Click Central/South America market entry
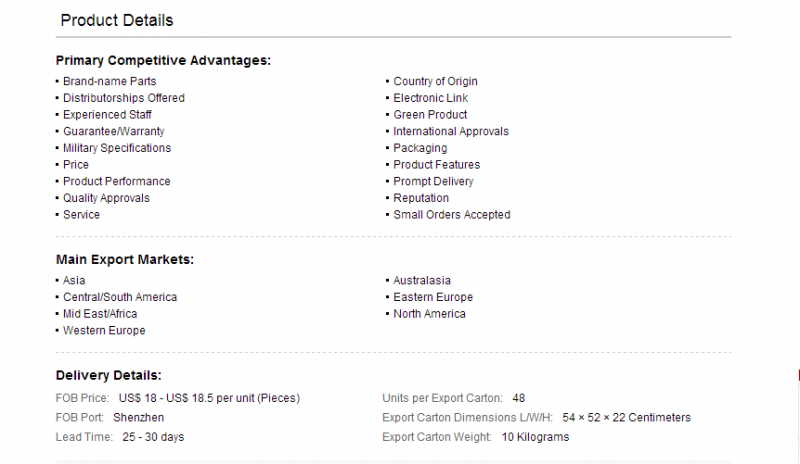Screen dimensions: 800x464 tap(120, 297)
